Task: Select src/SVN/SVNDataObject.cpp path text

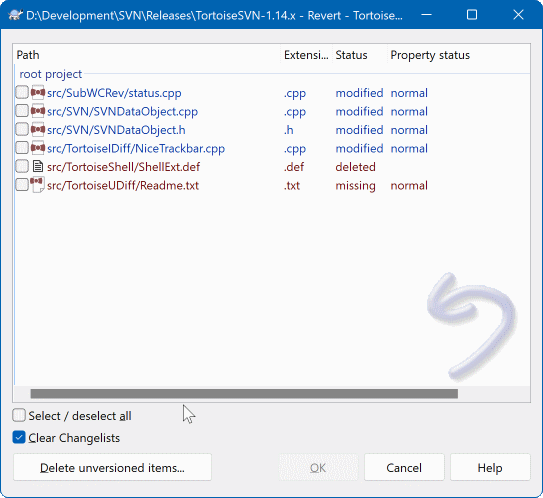Action: point(123,111)
